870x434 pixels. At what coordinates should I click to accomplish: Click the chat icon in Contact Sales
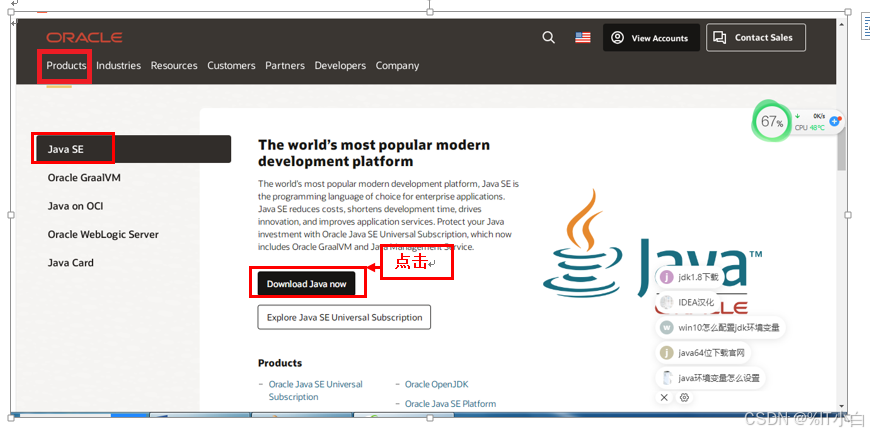(720, 38)
